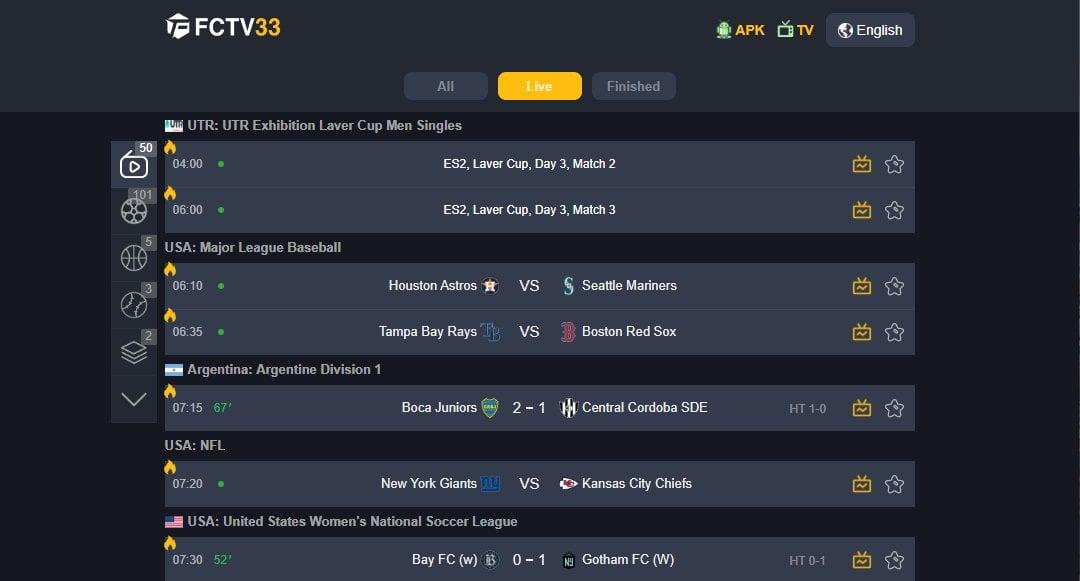Open the baseball category in sidebar
This screenshot has height=581, width=1080.
[134, 304]
